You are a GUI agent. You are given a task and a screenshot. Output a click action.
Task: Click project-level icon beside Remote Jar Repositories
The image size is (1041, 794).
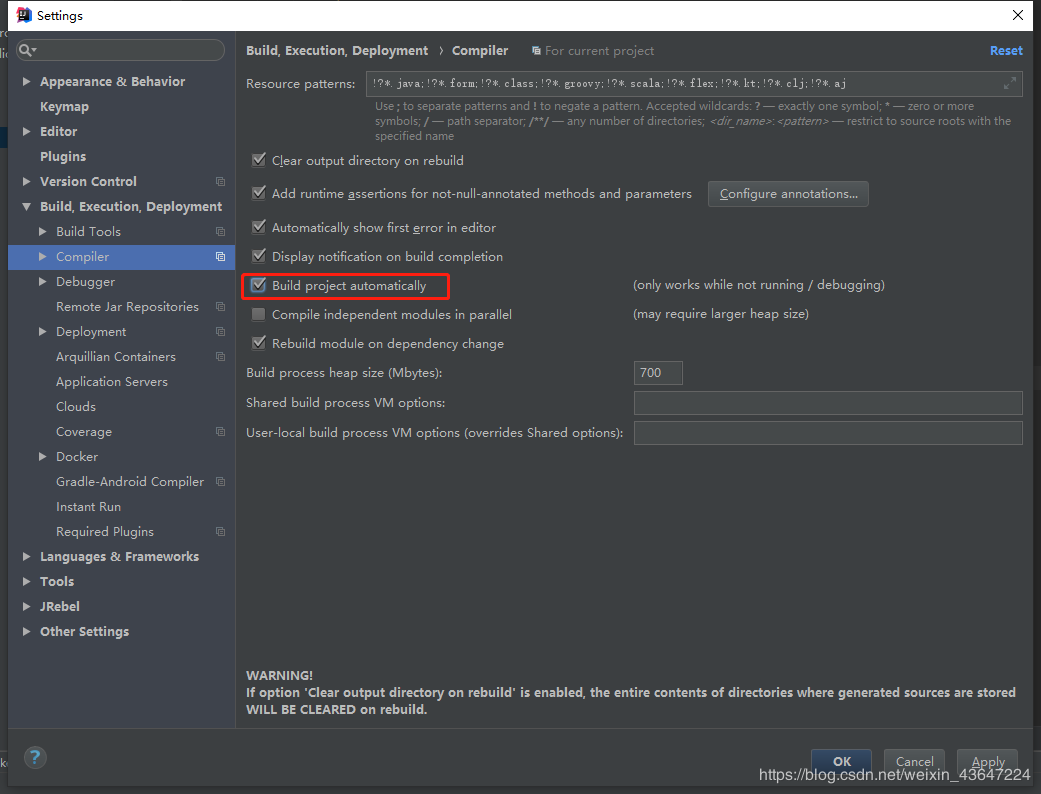pyautogui.click(x=220, y=307)
